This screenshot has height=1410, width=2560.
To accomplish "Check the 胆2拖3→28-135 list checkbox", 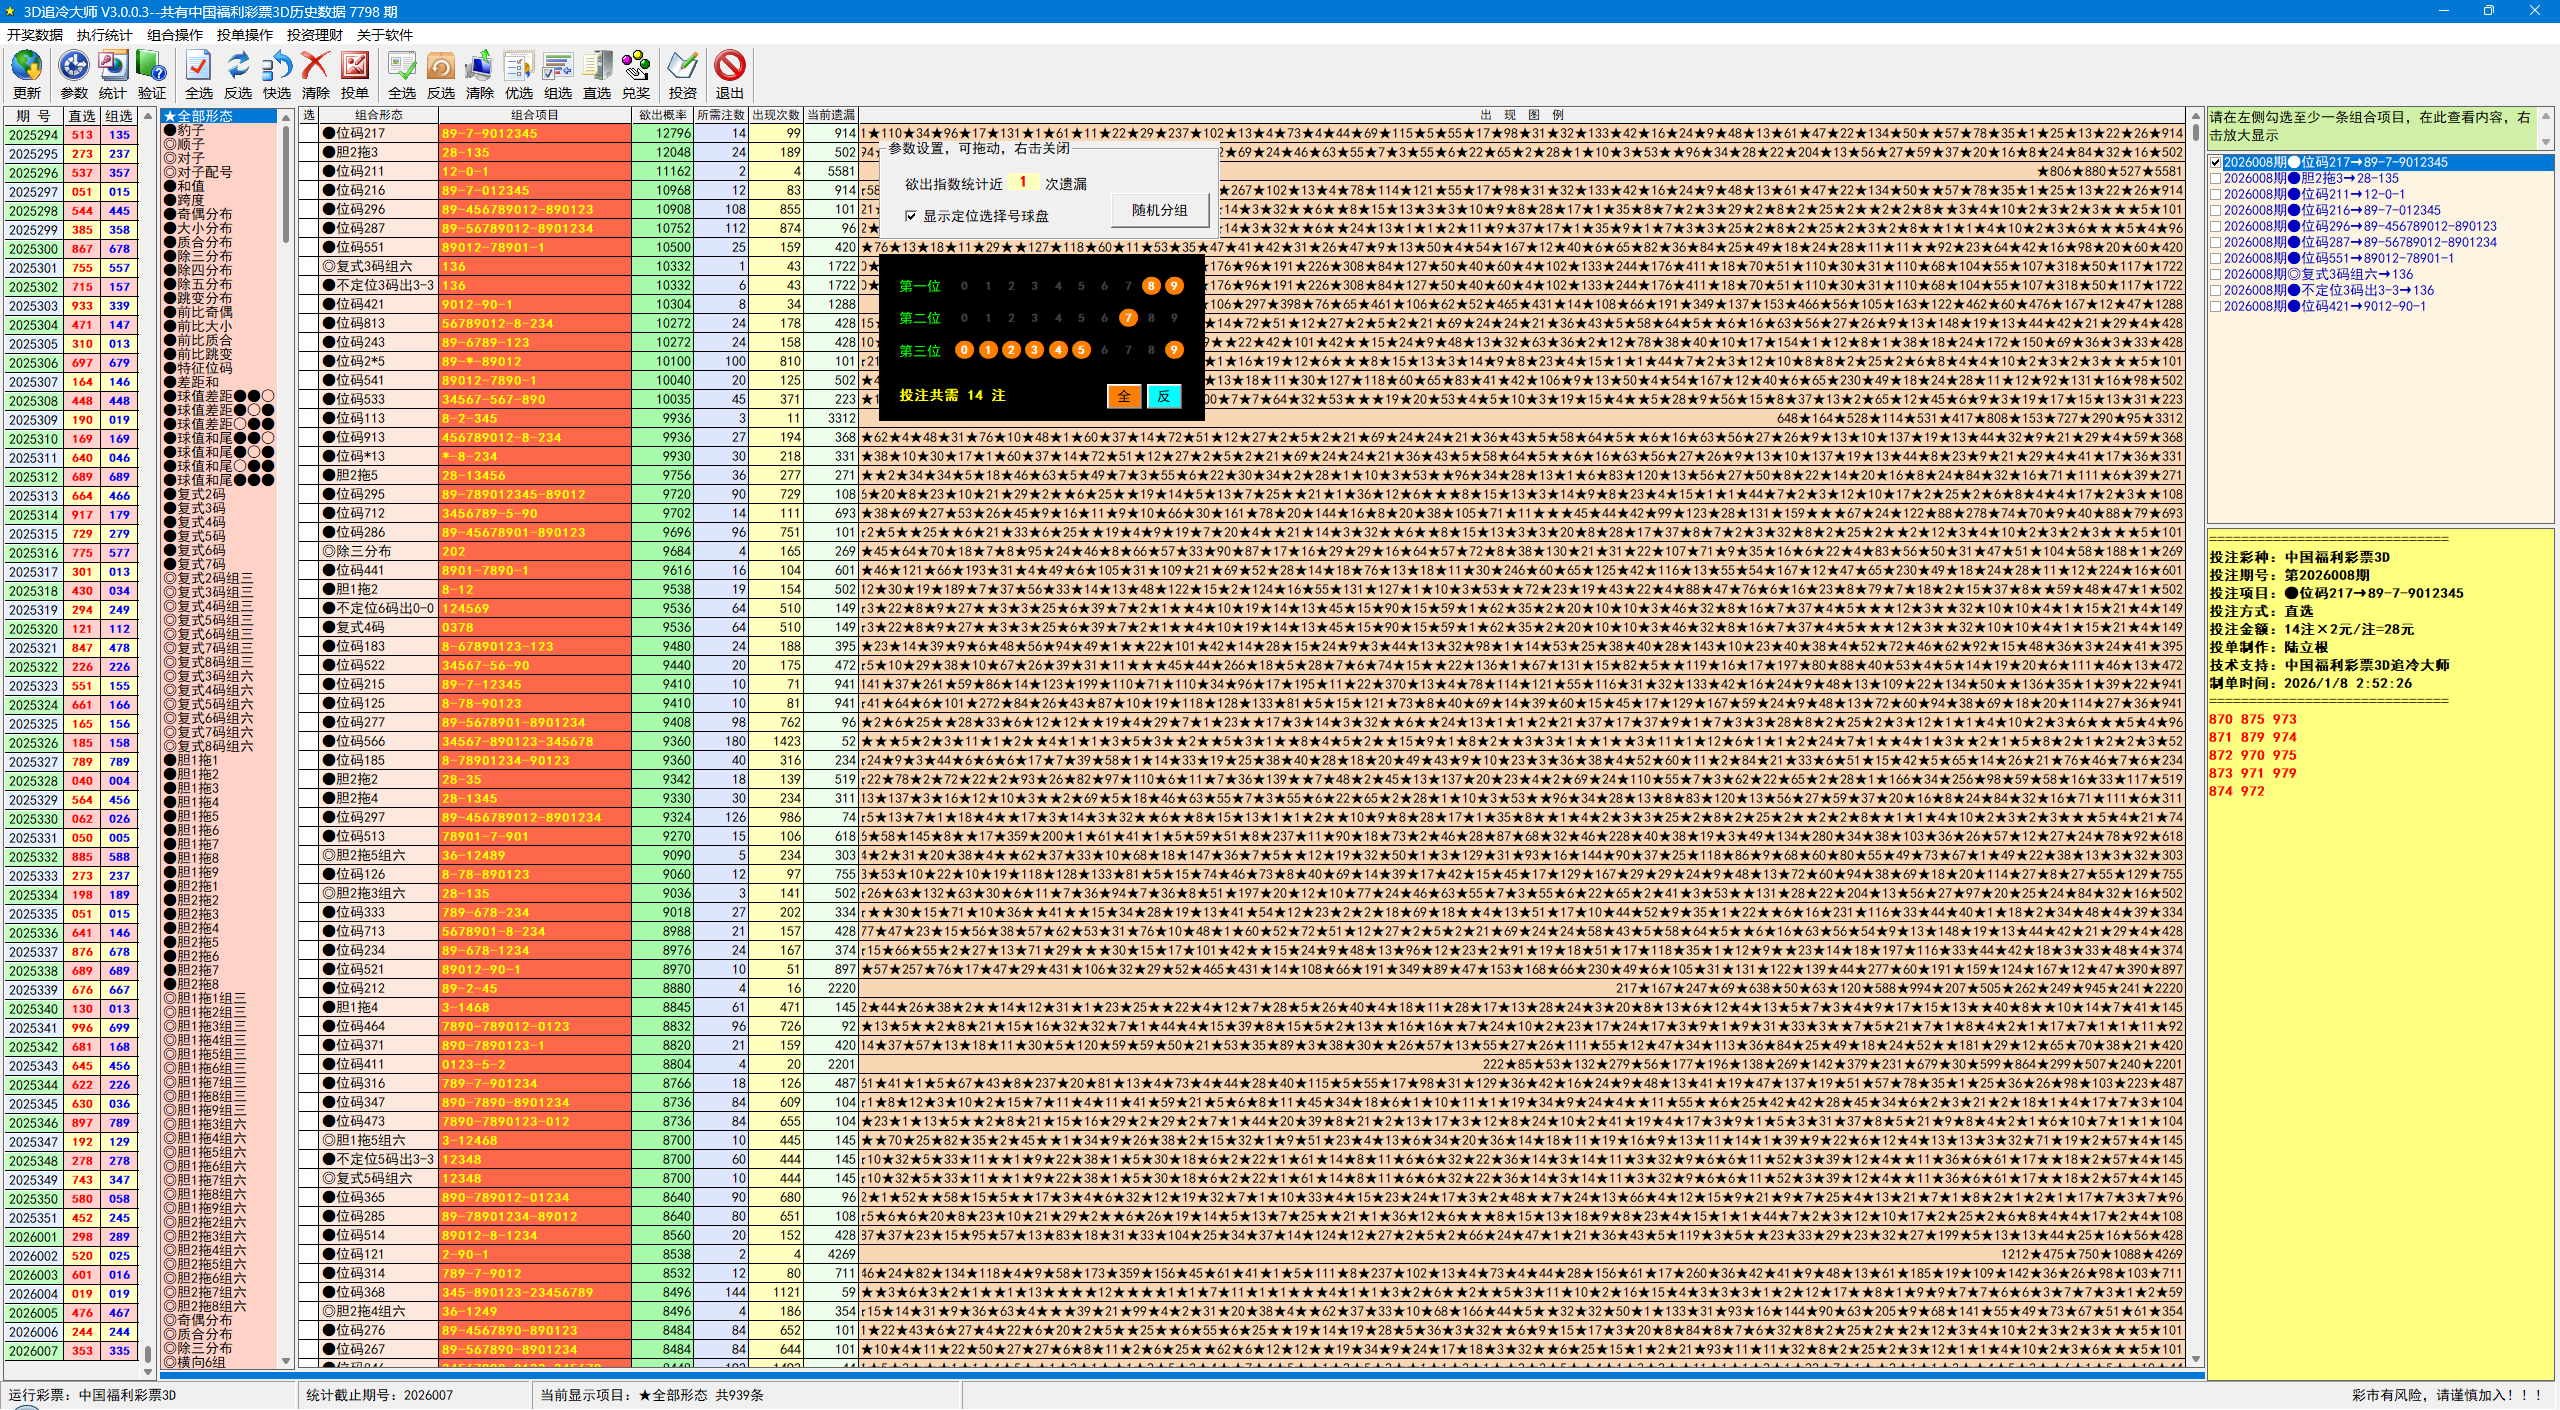I will click(2216, 178).
